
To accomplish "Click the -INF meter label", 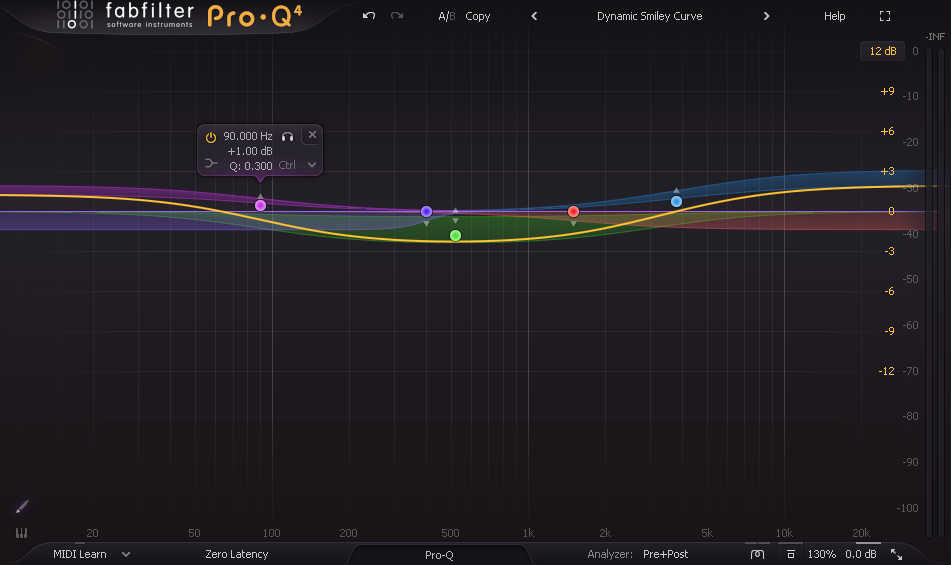I will coord(935,36).
